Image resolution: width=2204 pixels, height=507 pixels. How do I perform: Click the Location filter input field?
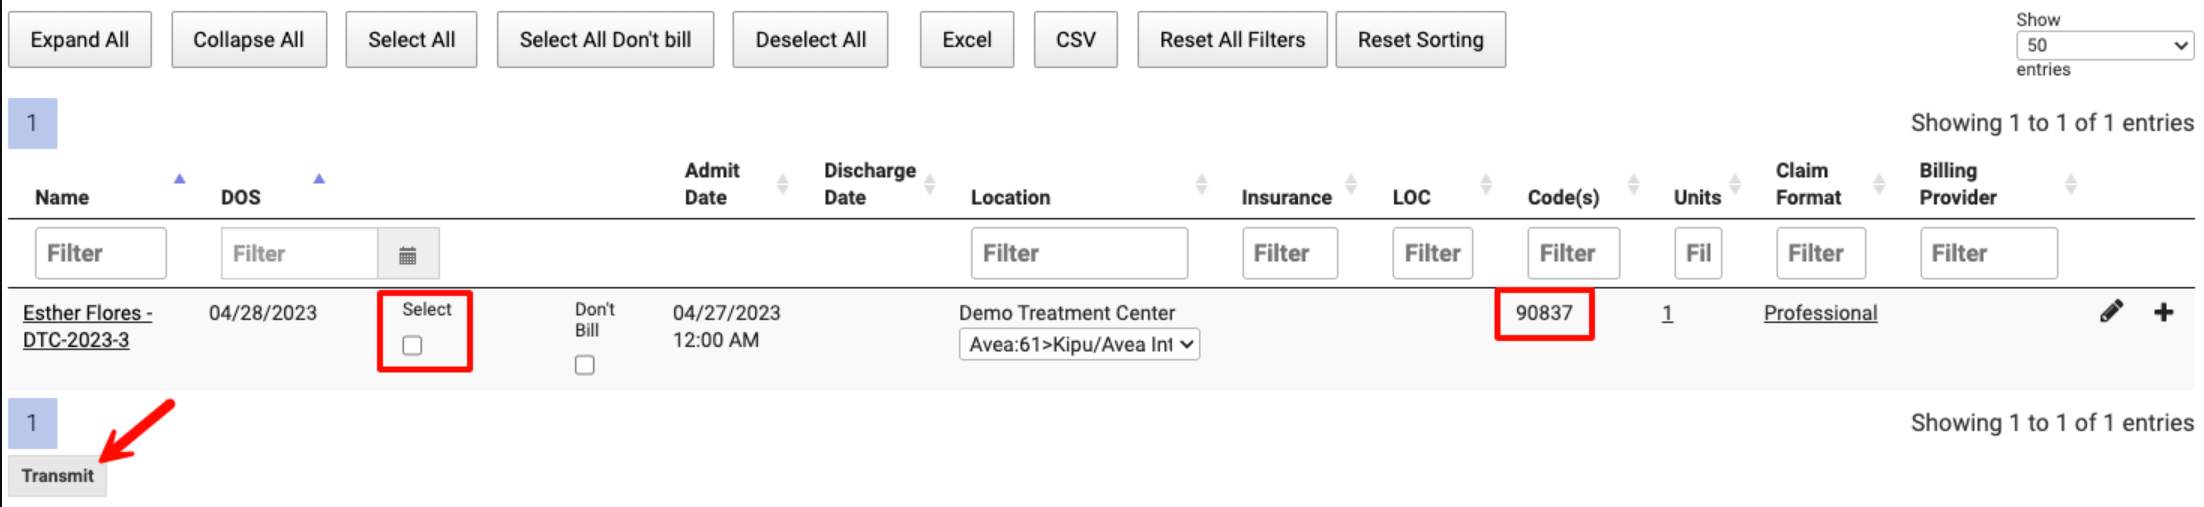1079,254
